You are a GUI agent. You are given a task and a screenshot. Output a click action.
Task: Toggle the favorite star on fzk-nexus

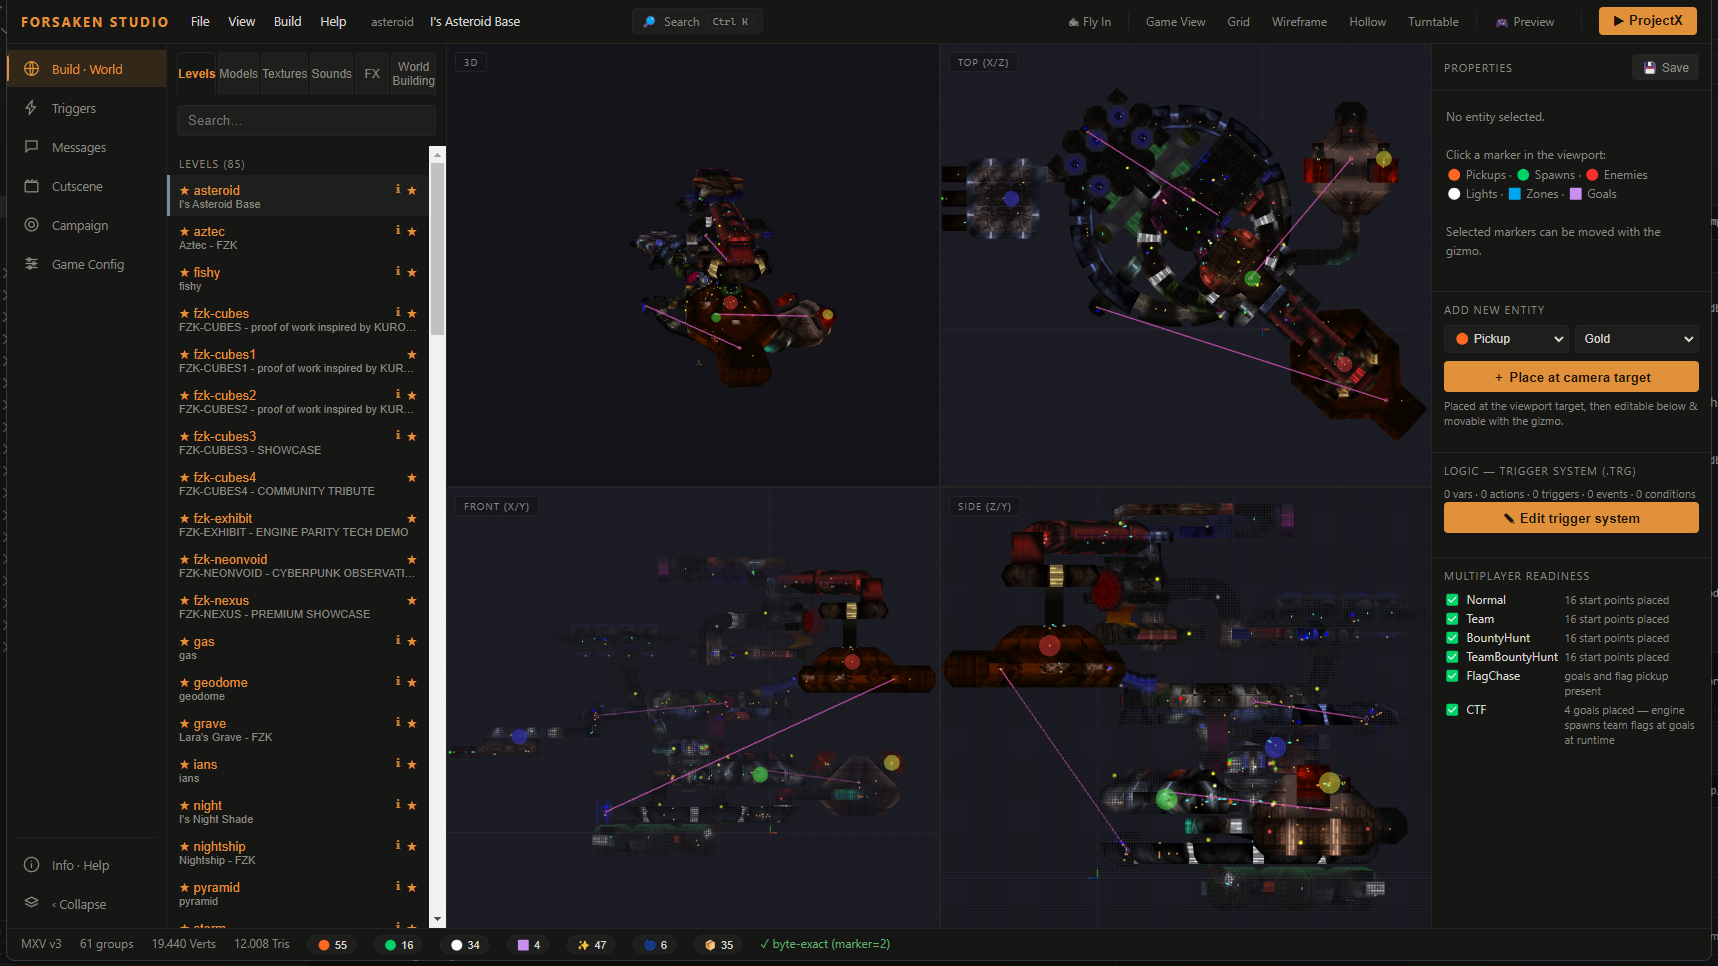point(412,600)
